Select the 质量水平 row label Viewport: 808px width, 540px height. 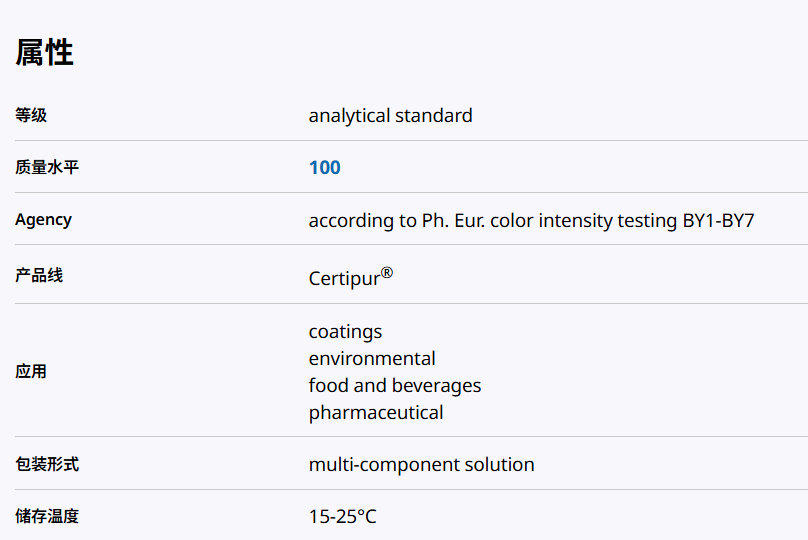[x=47, y=168]
